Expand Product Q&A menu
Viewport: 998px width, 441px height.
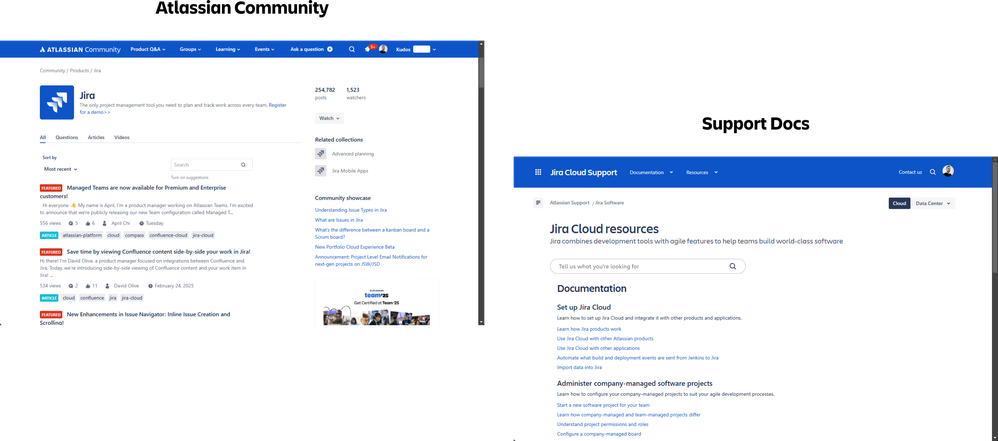tap(148, 49)
